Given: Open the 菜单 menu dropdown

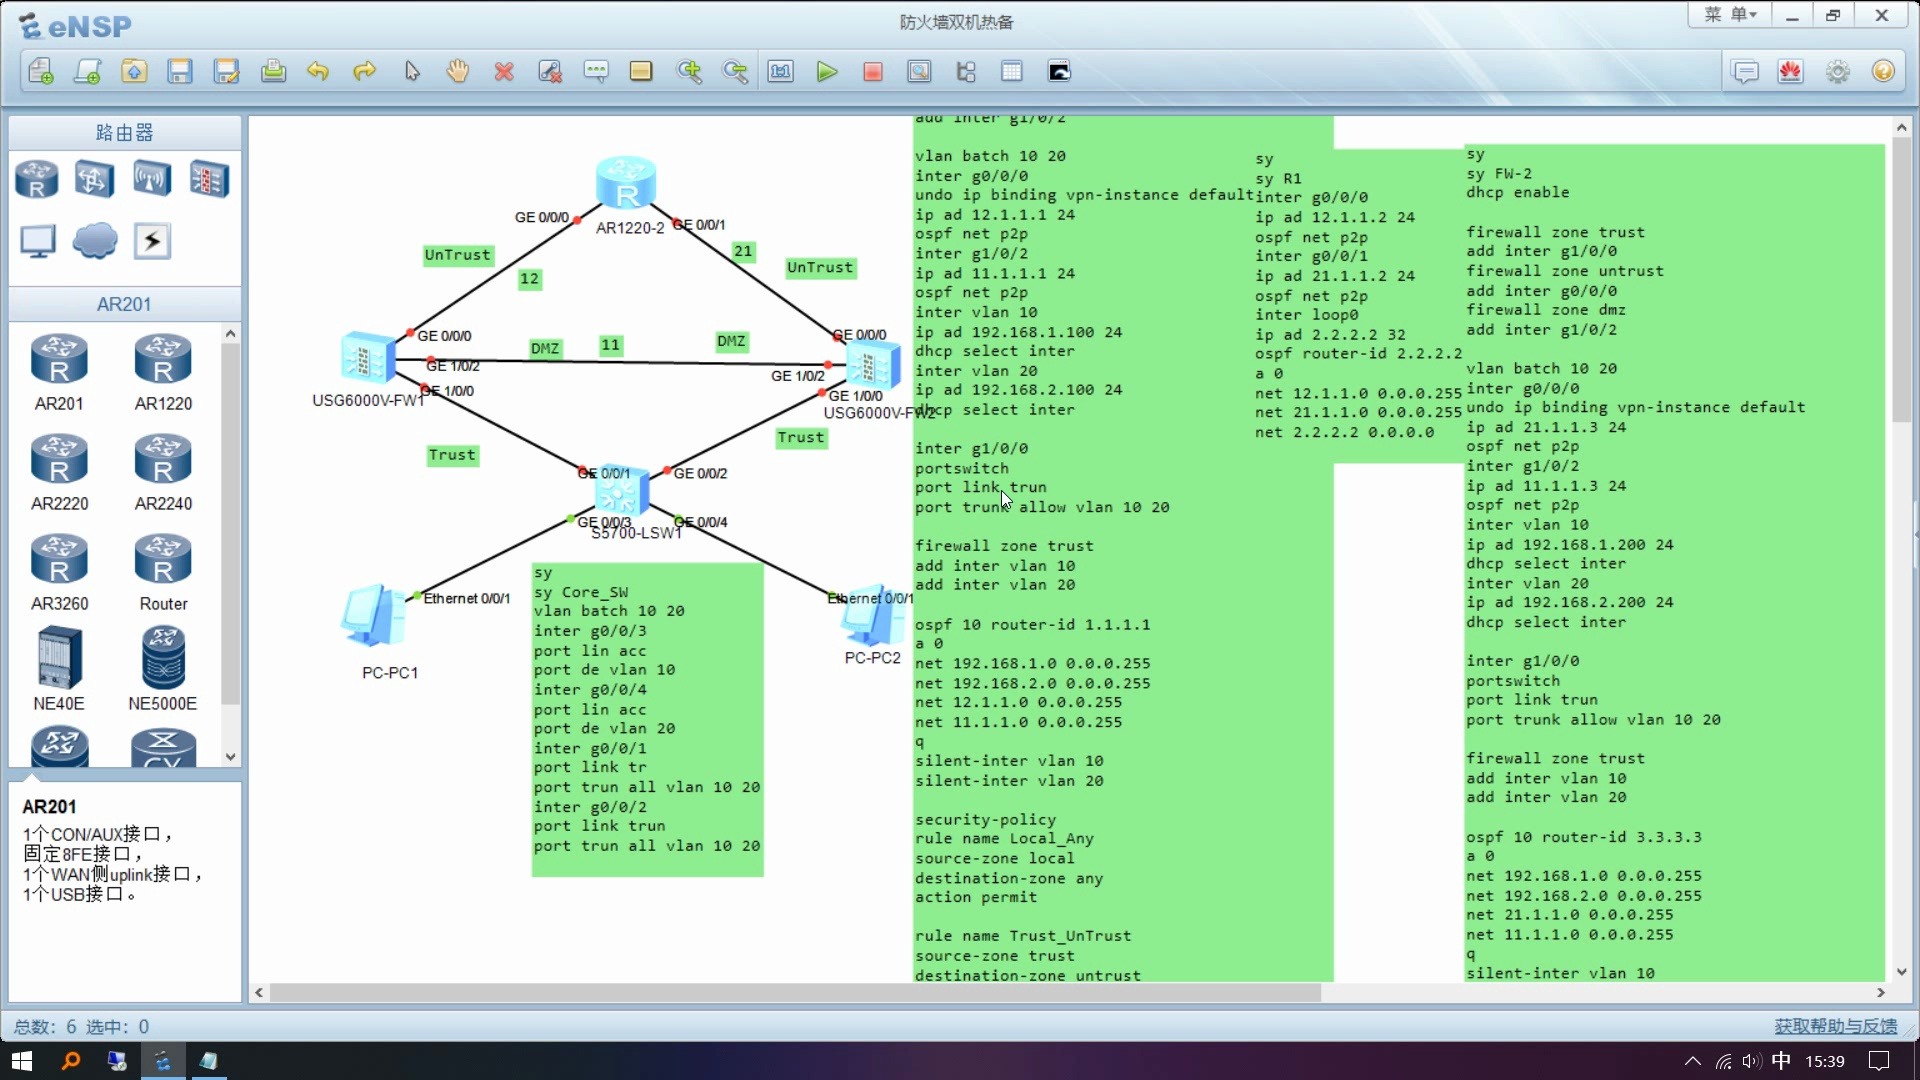Looking at the screenshot, I should [1731, 15].
